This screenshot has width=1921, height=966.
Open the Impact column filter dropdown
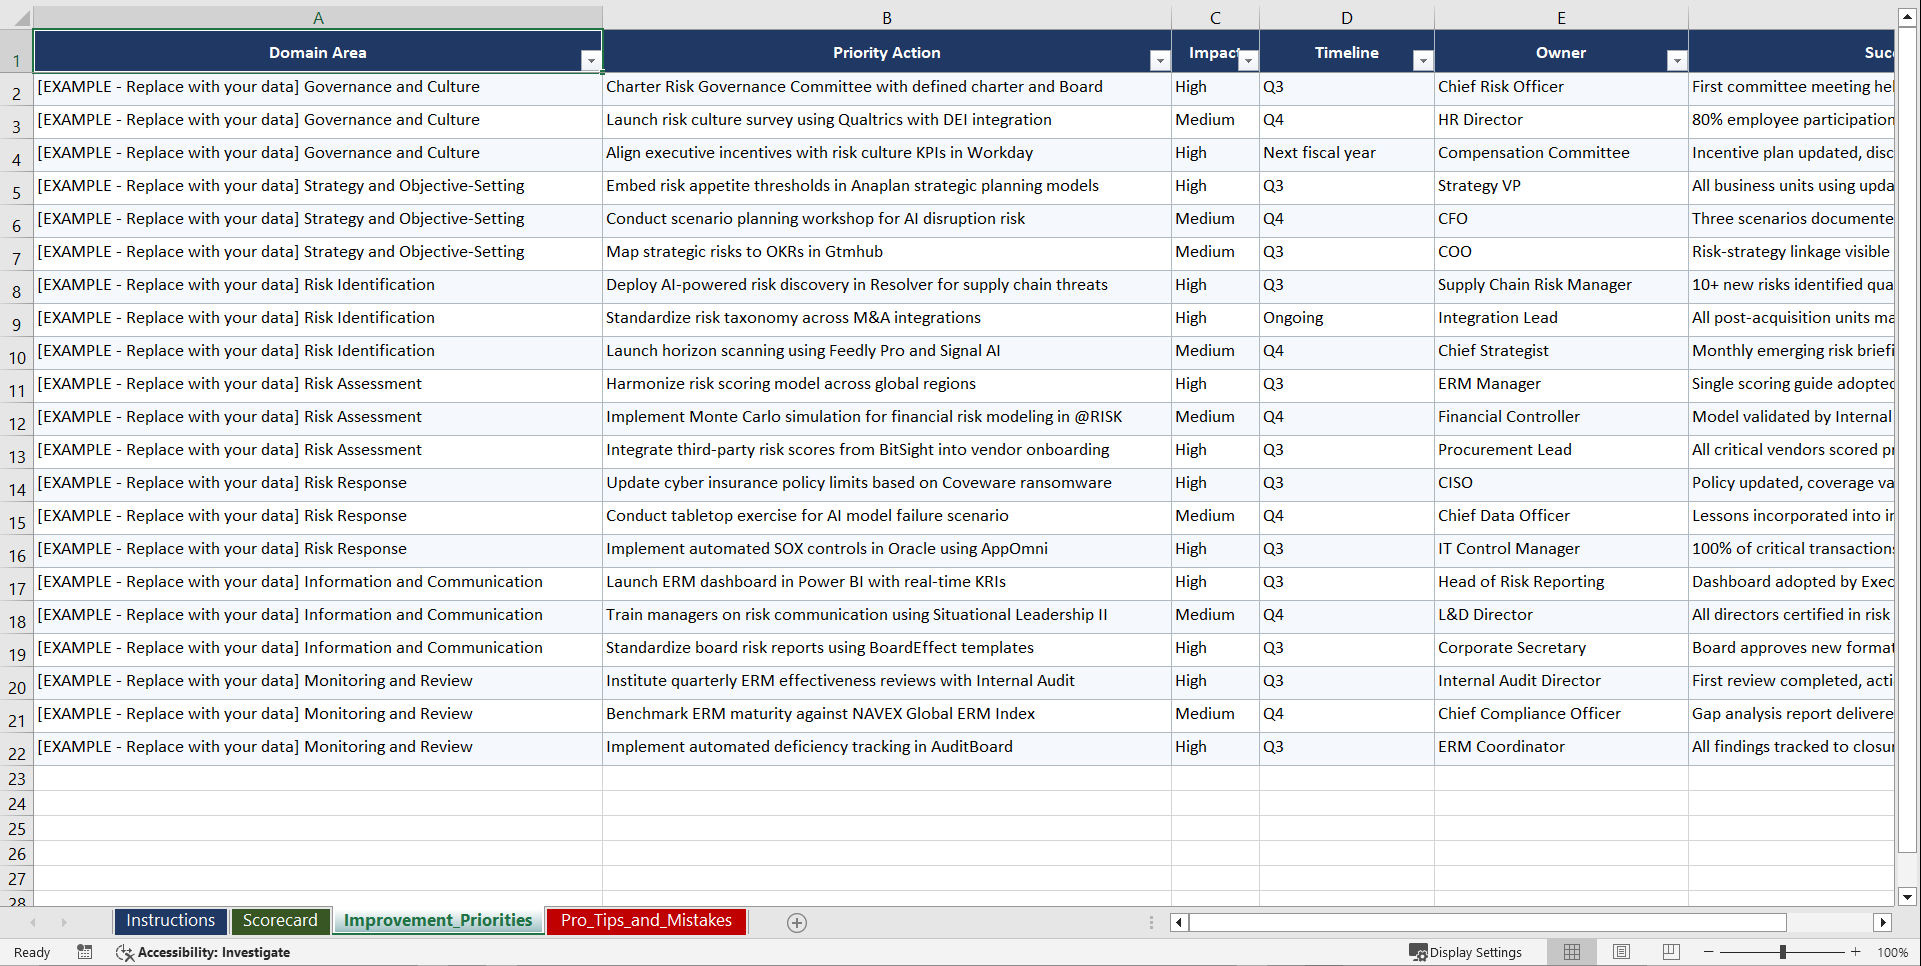[x=1248, y=60]
